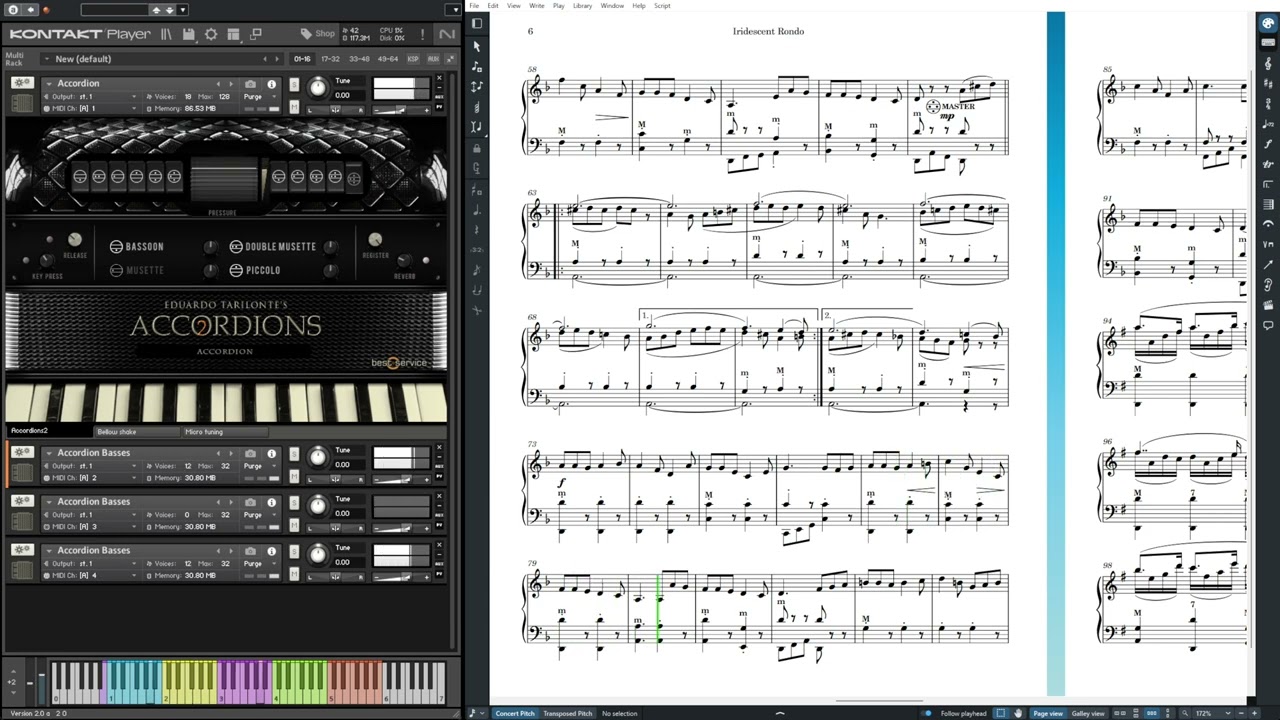The image size is (1280, 720).
Task: Toggle Follow playhead switch
Action: click(x=927, y=713)
